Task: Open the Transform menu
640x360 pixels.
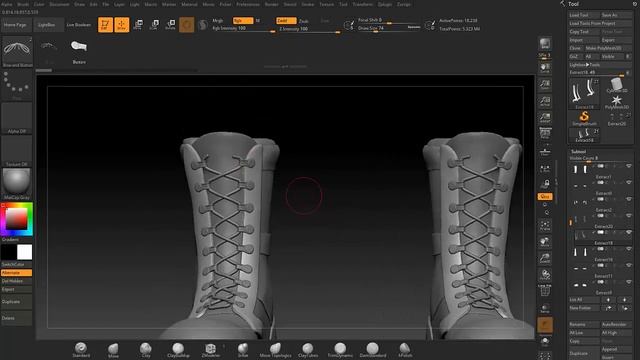Action: click(362, 4)
